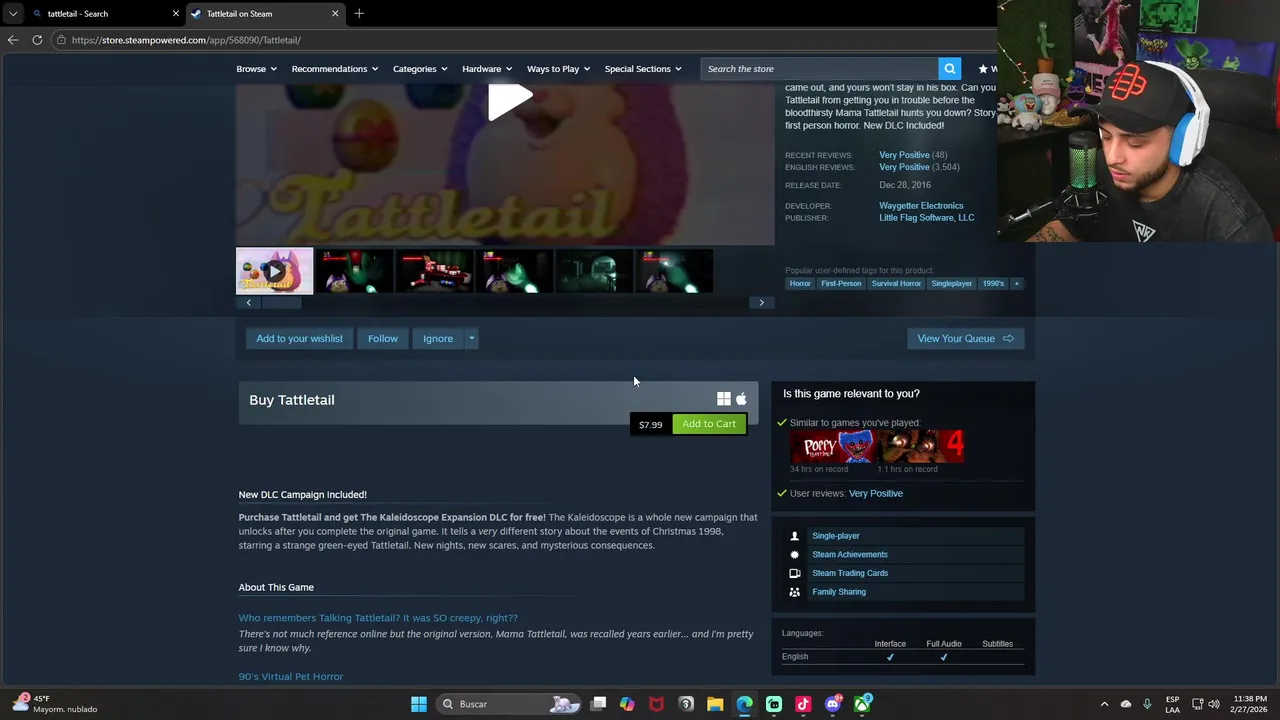Expand the Hardware menu
This screenshot has width=1280, height=720.
click(x=486, y=69)
